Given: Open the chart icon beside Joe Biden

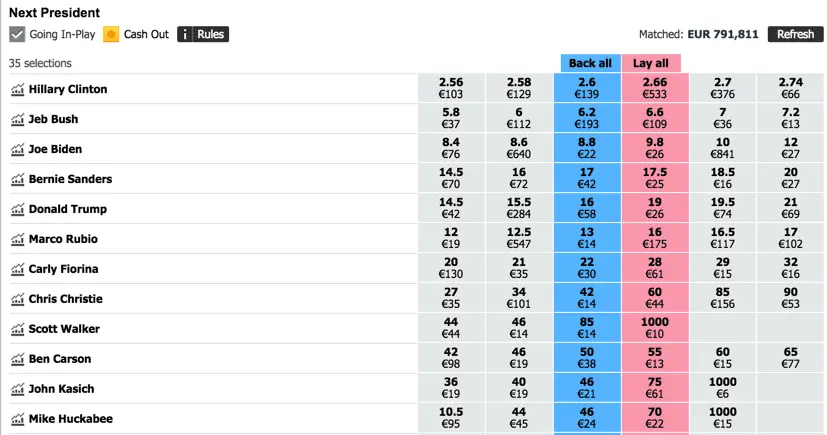Looking at the screenshot, I should pos(17,150).
